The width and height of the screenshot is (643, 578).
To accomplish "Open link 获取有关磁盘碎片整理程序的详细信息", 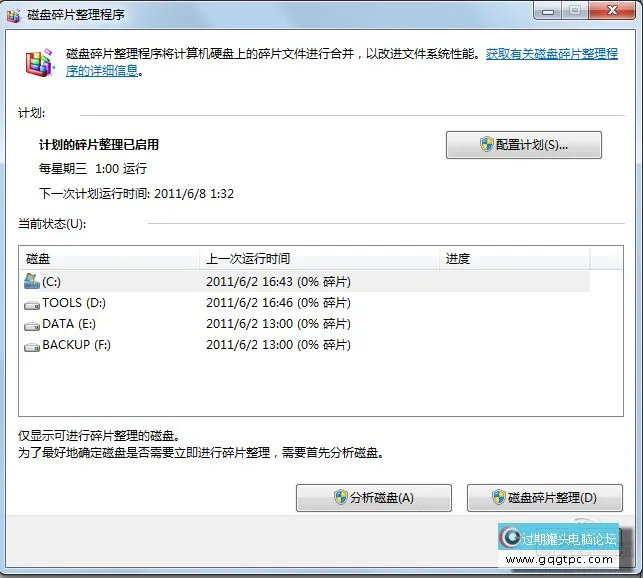I will click(x=552, y=54).
